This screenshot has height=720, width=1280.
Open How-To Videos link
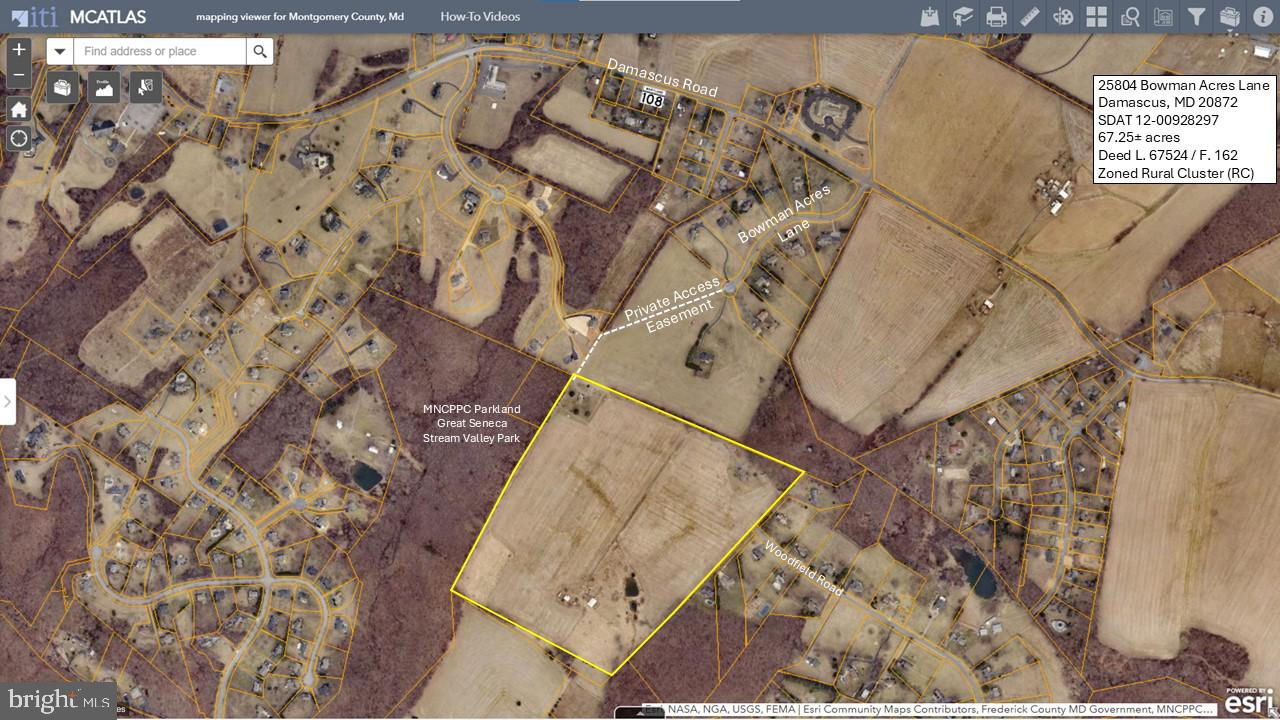coord(480,17)
